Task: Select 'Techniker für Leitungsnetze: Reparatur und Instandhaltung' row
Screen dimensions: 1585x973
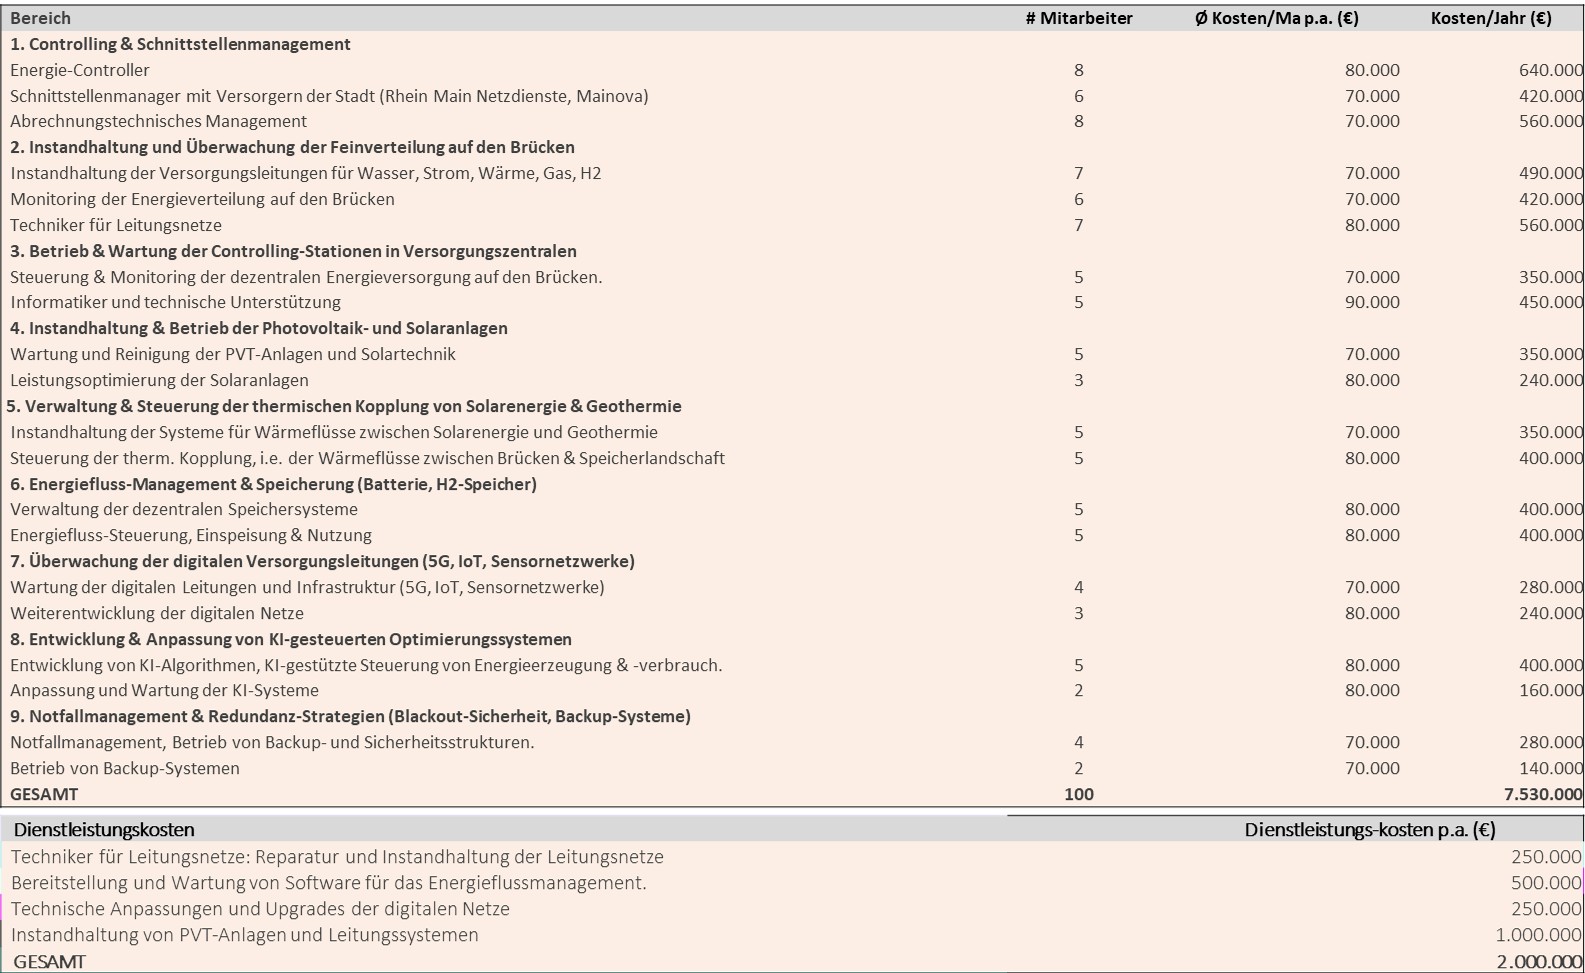Action: pyautogui.click(x=337, y=857)
